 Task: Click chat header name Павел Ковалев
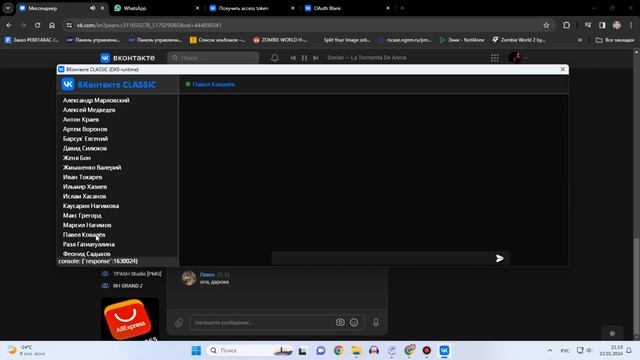click(x=213, y=84)
